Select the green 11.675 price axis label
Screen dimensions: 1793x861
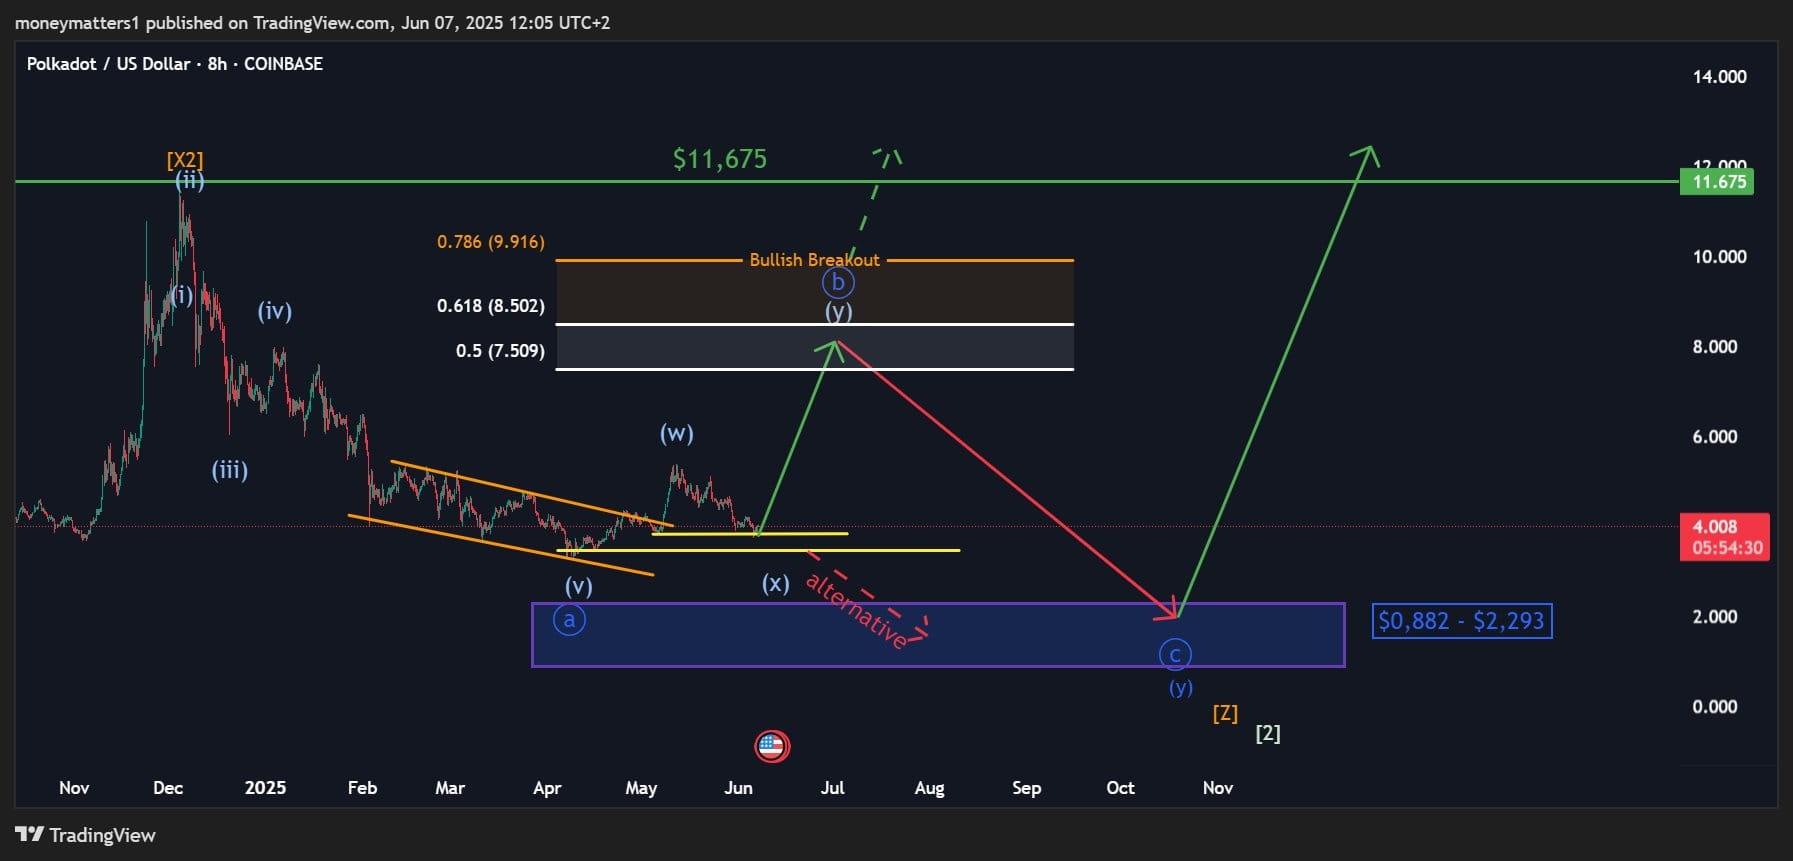point(1716,182)
